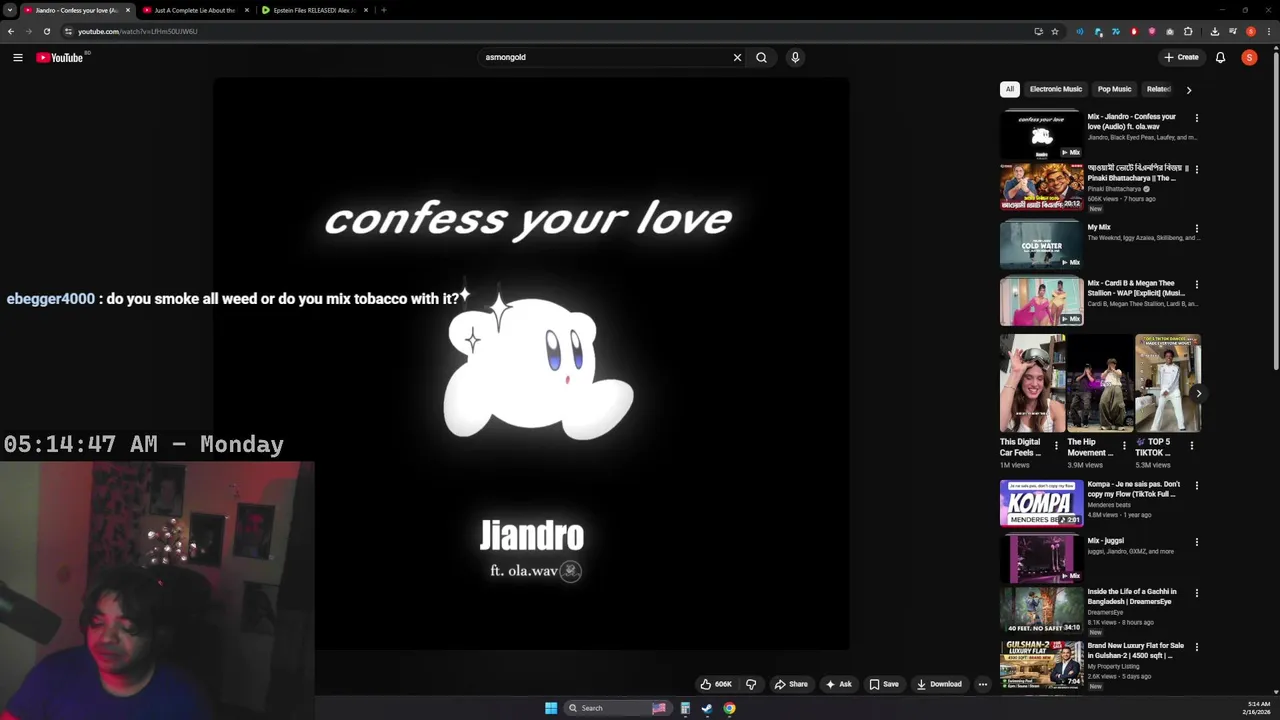Select the Related filter chip
Image resolution: width=1280 pixels, height=720 pixels.
coord(1158,89)
